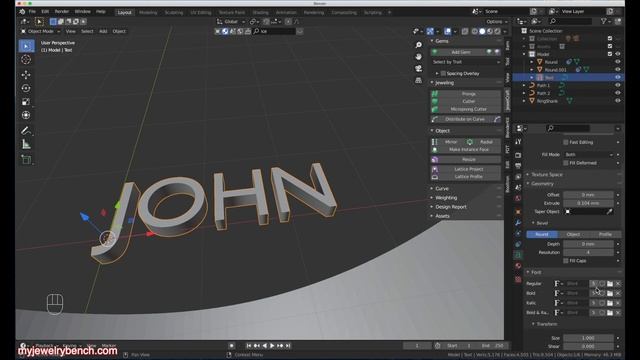This screenshot has width=640, height=360.
Task: Open the Object Data (font) properties tab
Action: pyautogui.click(x=518, y=254)
